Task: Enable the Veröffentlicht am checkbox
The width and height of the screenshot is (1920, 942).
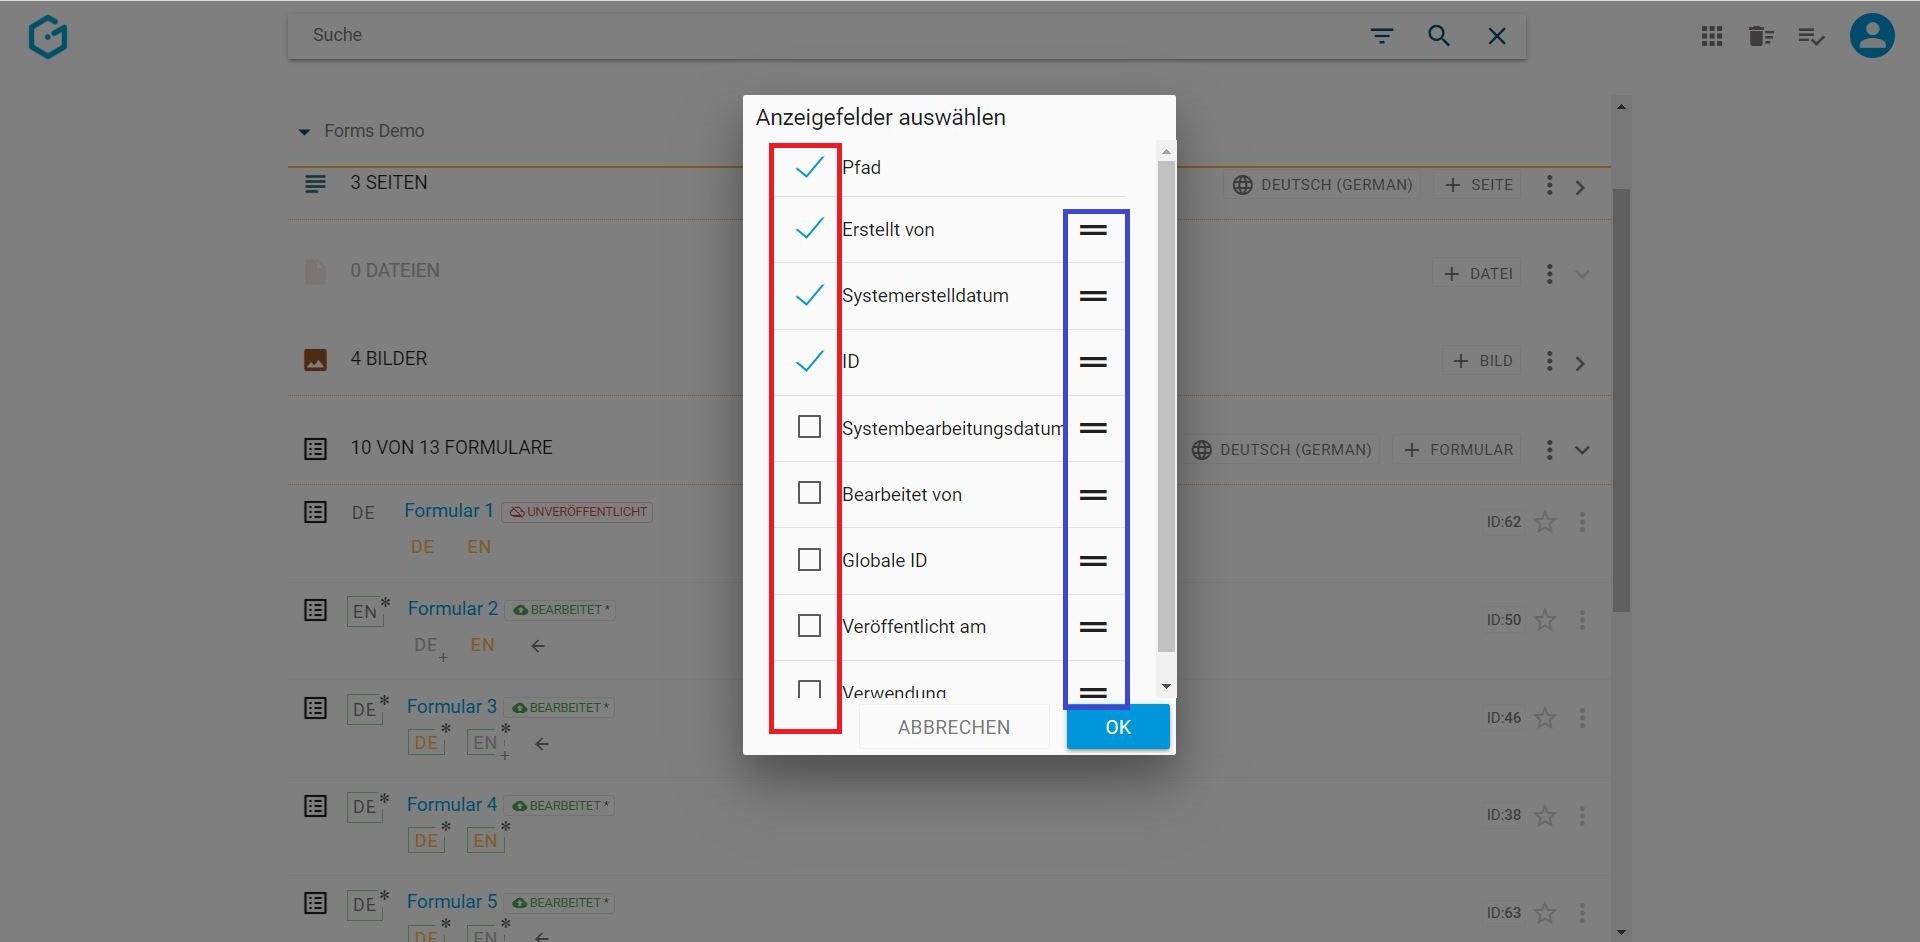Action: pos(809,625)
